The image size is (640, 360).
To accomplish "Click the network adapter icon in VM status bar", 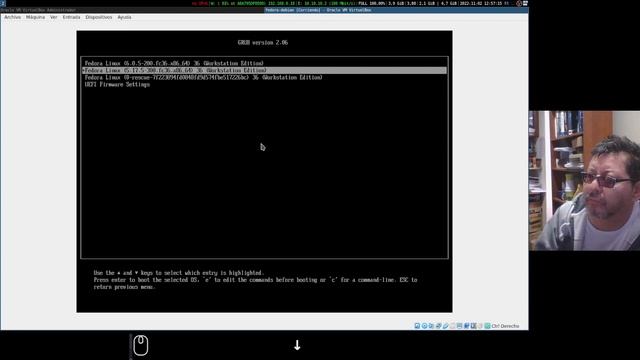I will 438,326.
